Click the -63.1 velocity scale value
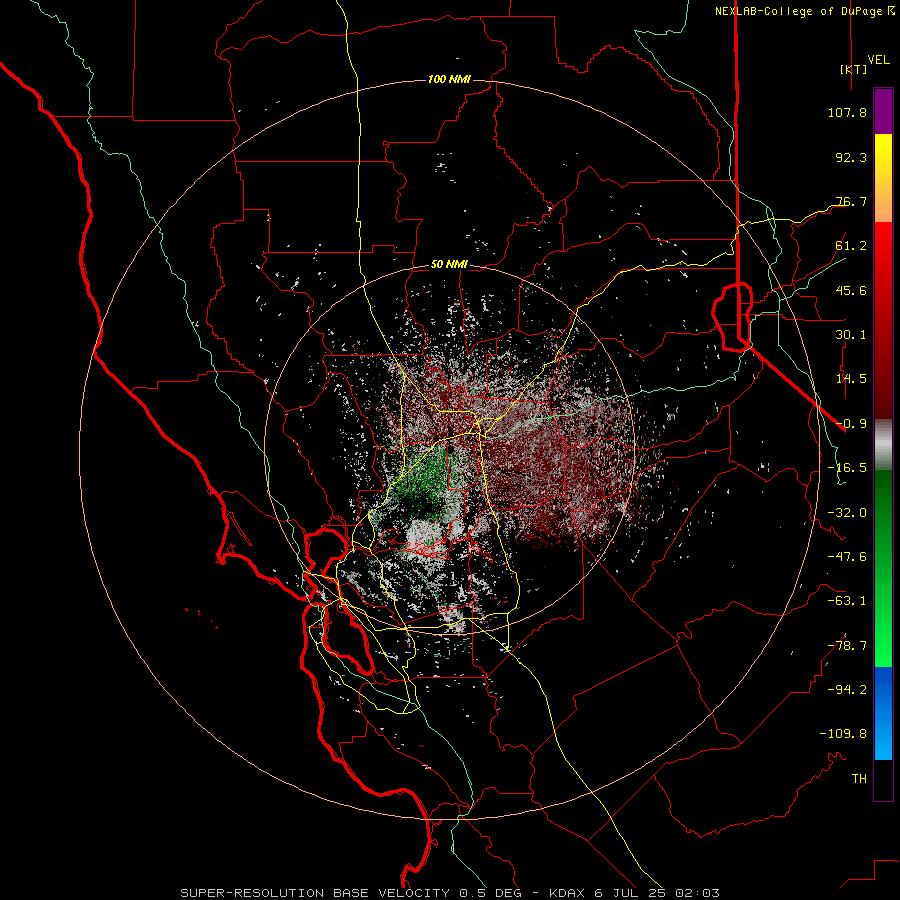Image resolution: width=900 pixels, height=900 pixels. 847,601
